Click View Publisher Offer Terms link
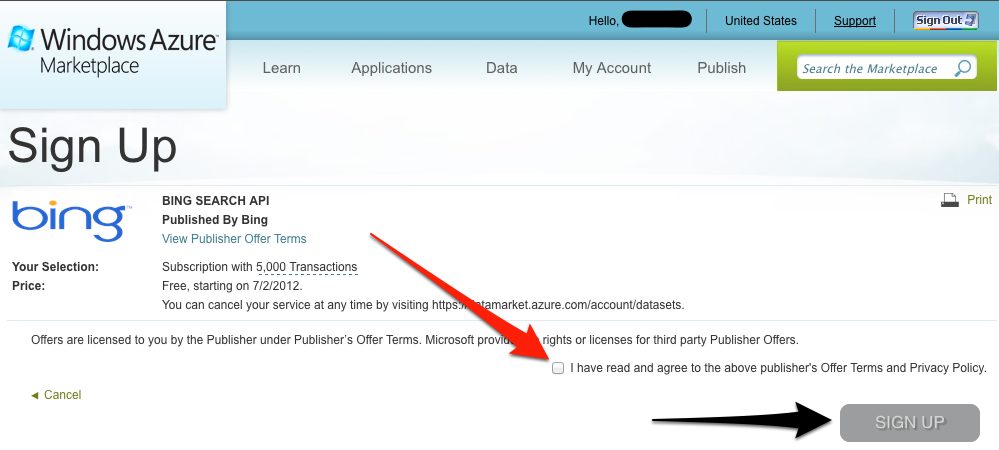The width and height of the screenshot is (999, 450). [234, 239]
